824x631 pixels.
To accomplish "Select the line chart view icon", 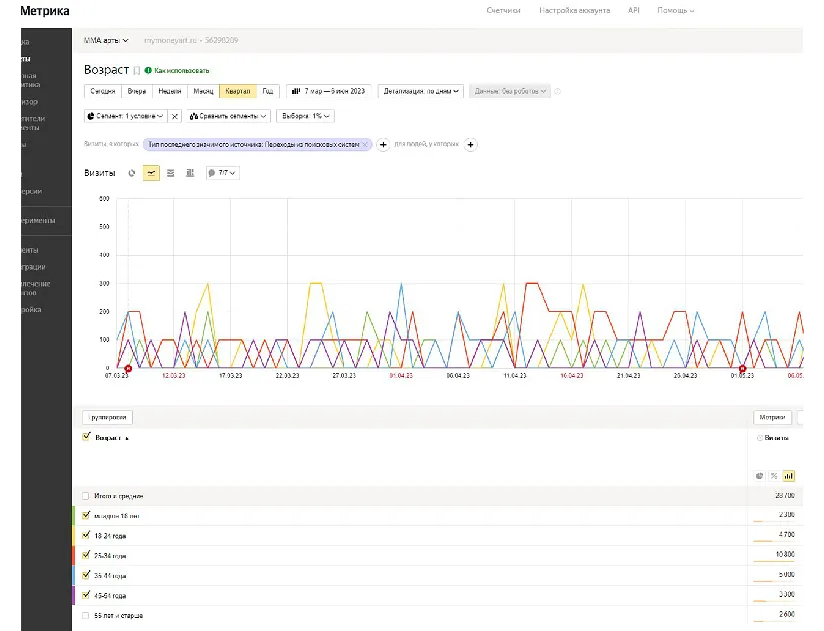I will pyautogui.click(x=151, y=173).
